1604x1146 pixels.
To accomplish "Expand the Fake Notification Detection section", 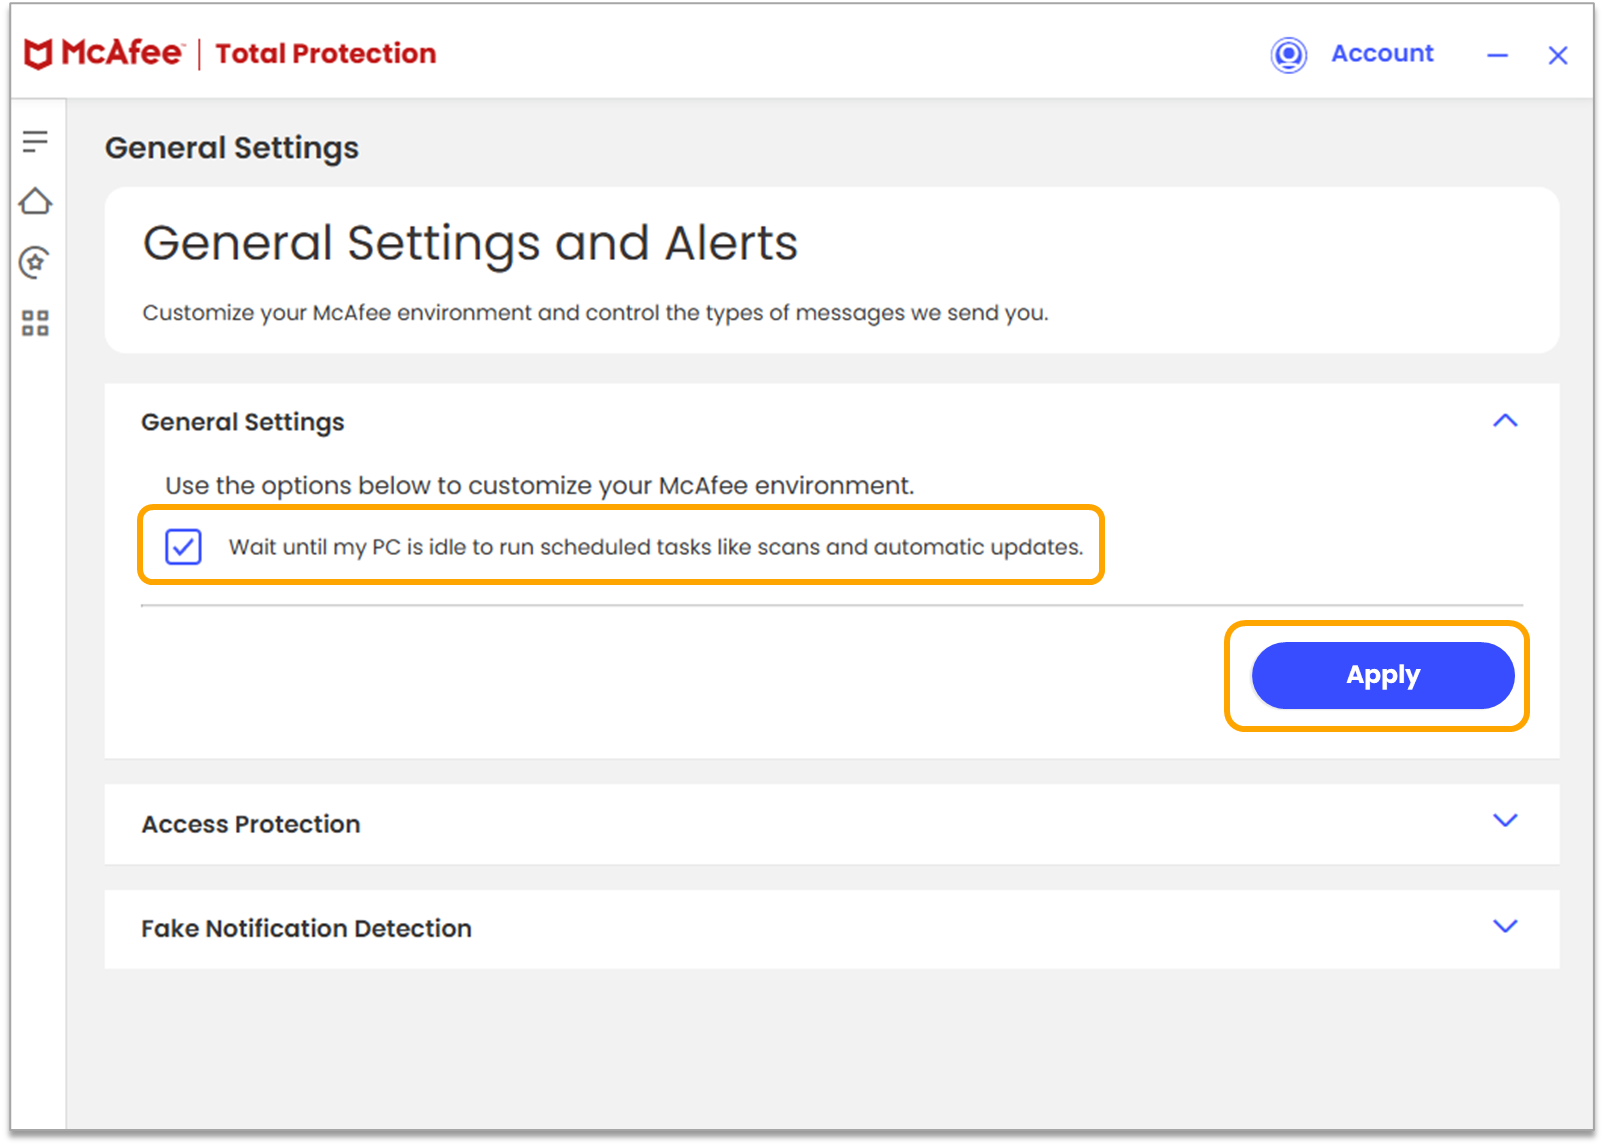I will click(x=1505, y=927).
